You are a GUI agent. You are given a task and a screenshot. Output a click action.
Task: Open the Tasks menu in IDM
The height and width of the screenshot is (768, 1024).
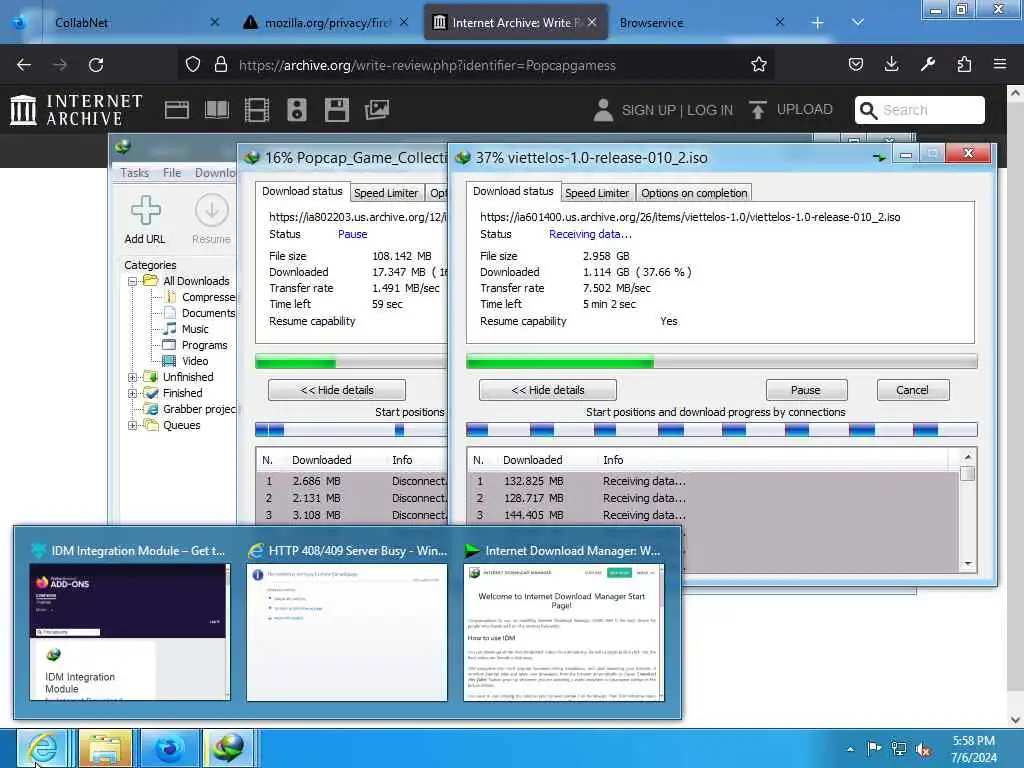click(135, 173)
